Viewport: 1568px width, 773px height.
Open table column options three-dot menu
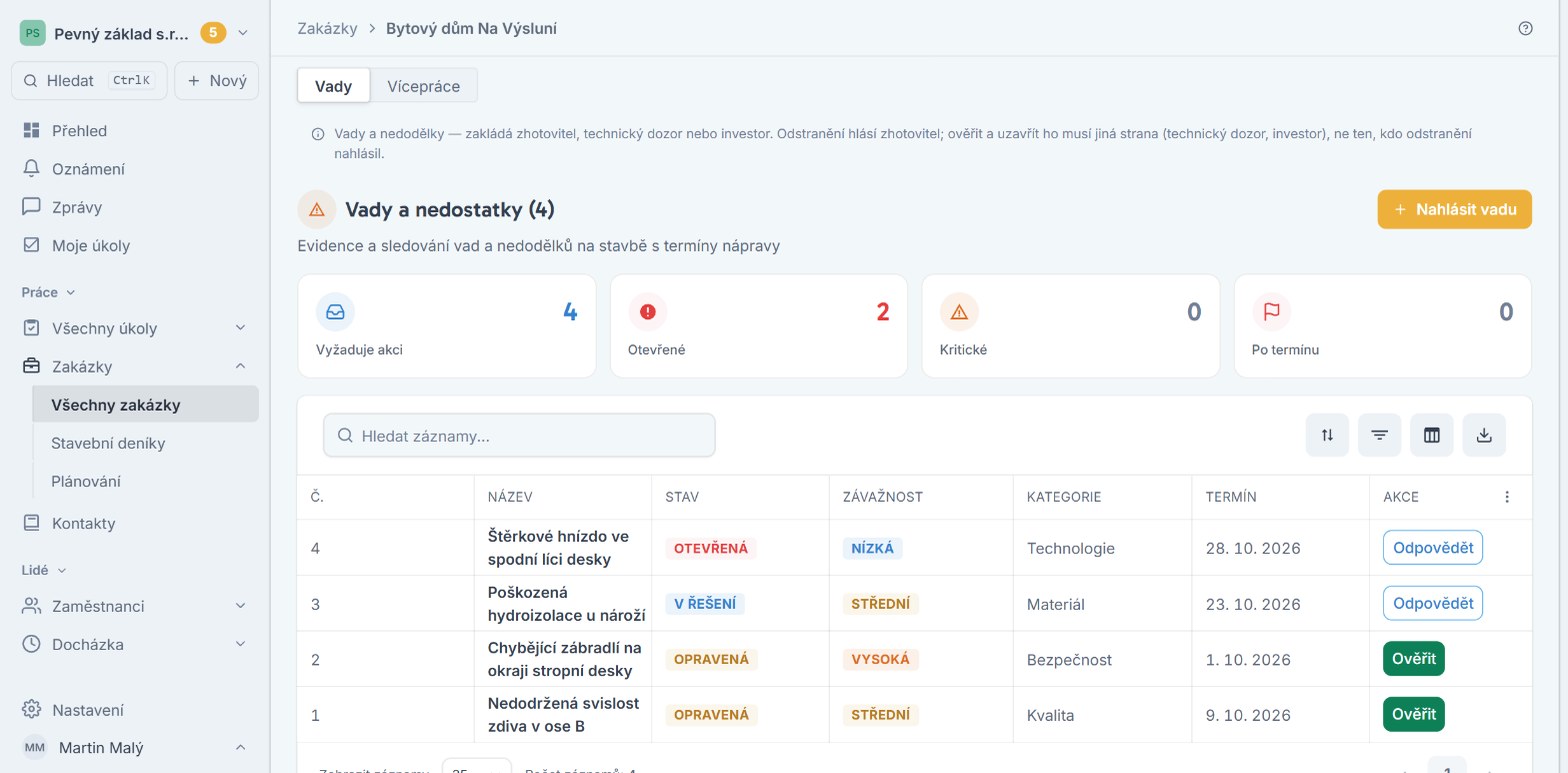(x=1507, y=497)
